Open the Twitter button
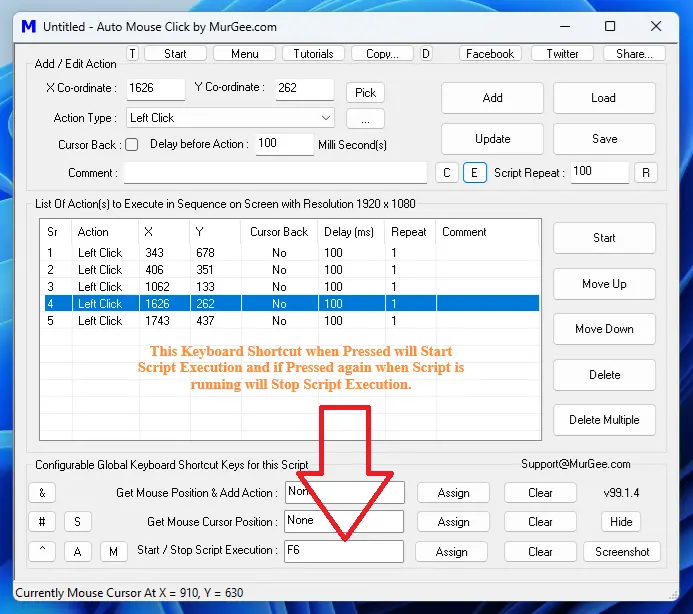 click(562, 54)
